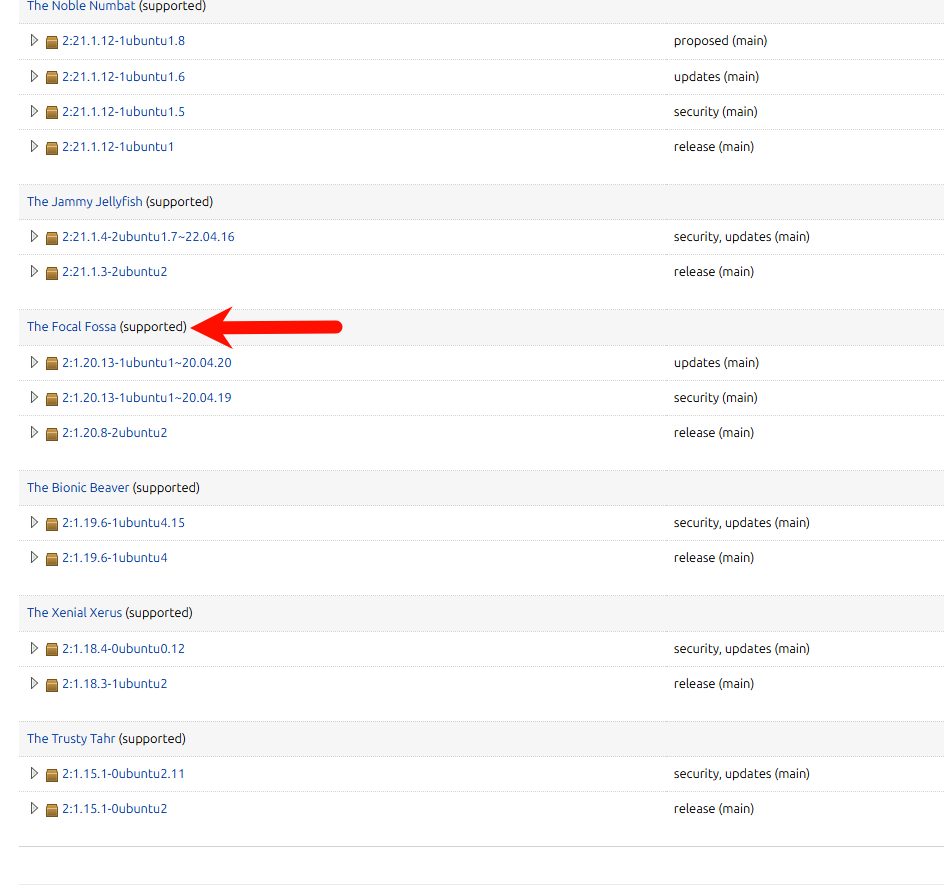
Task: Open version link 2:1.20.13-1ubuntu1~20.04.19
Action: (x=147, y=397)
